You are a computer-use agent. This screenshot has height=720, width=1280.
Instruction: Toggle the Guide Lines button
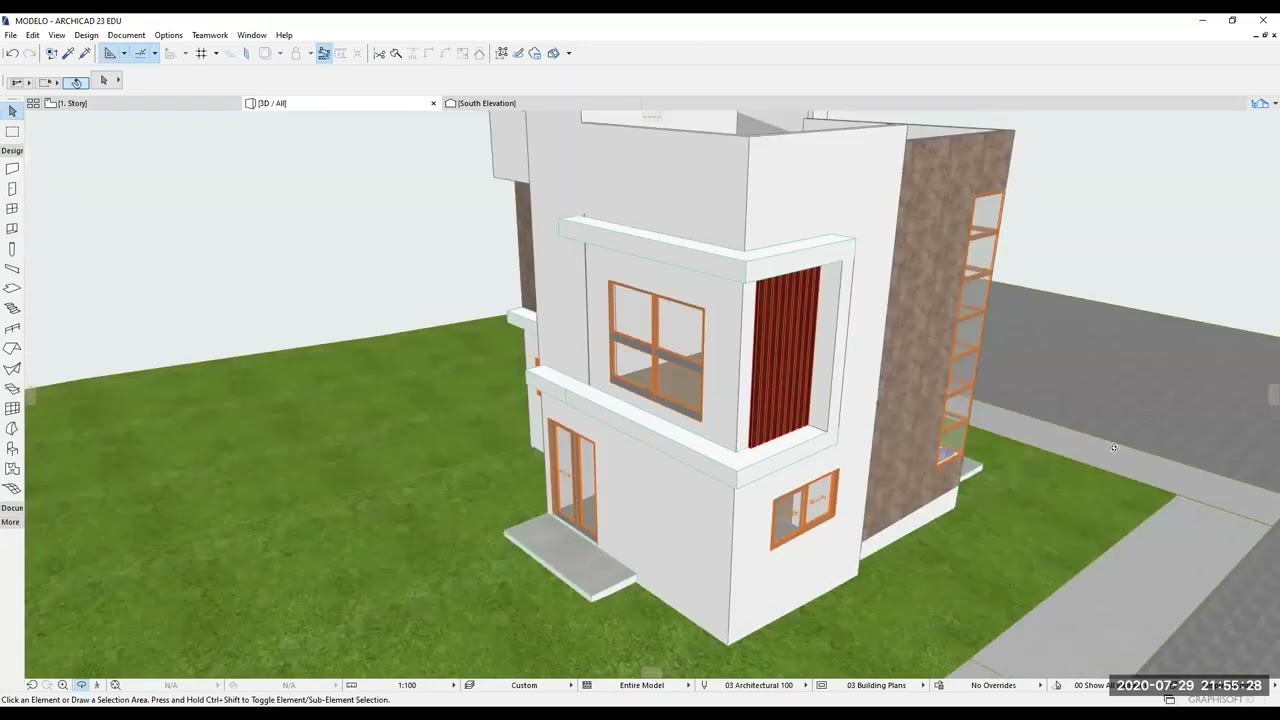pyautogui.click(x=110, y=53)
